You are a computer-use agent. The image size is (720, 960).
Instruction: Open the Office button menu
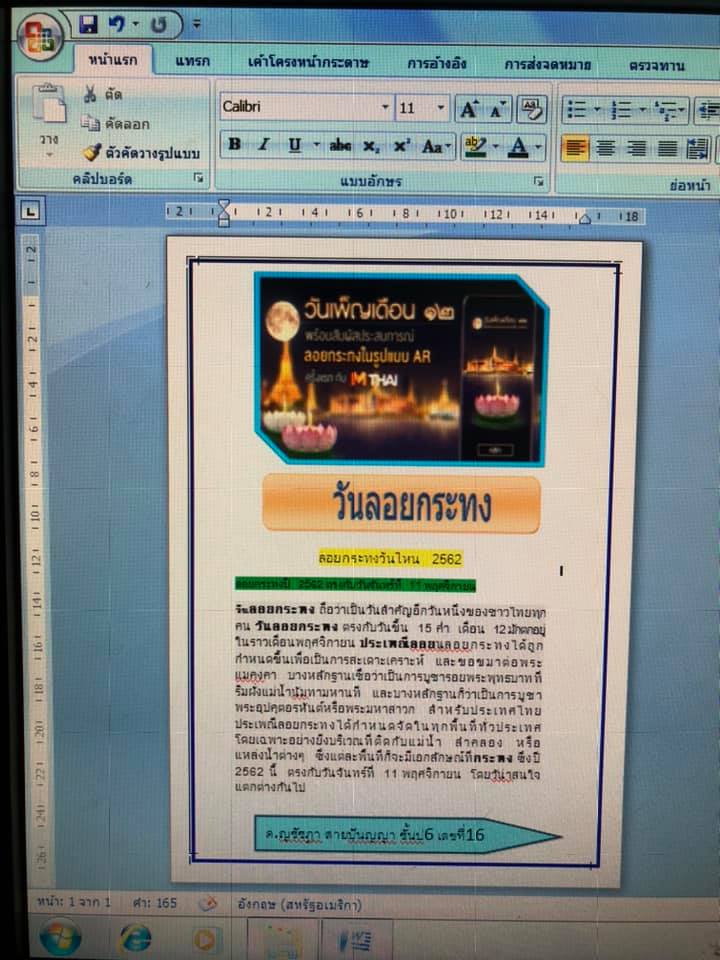pyautogui.click(x=39, y=36)
